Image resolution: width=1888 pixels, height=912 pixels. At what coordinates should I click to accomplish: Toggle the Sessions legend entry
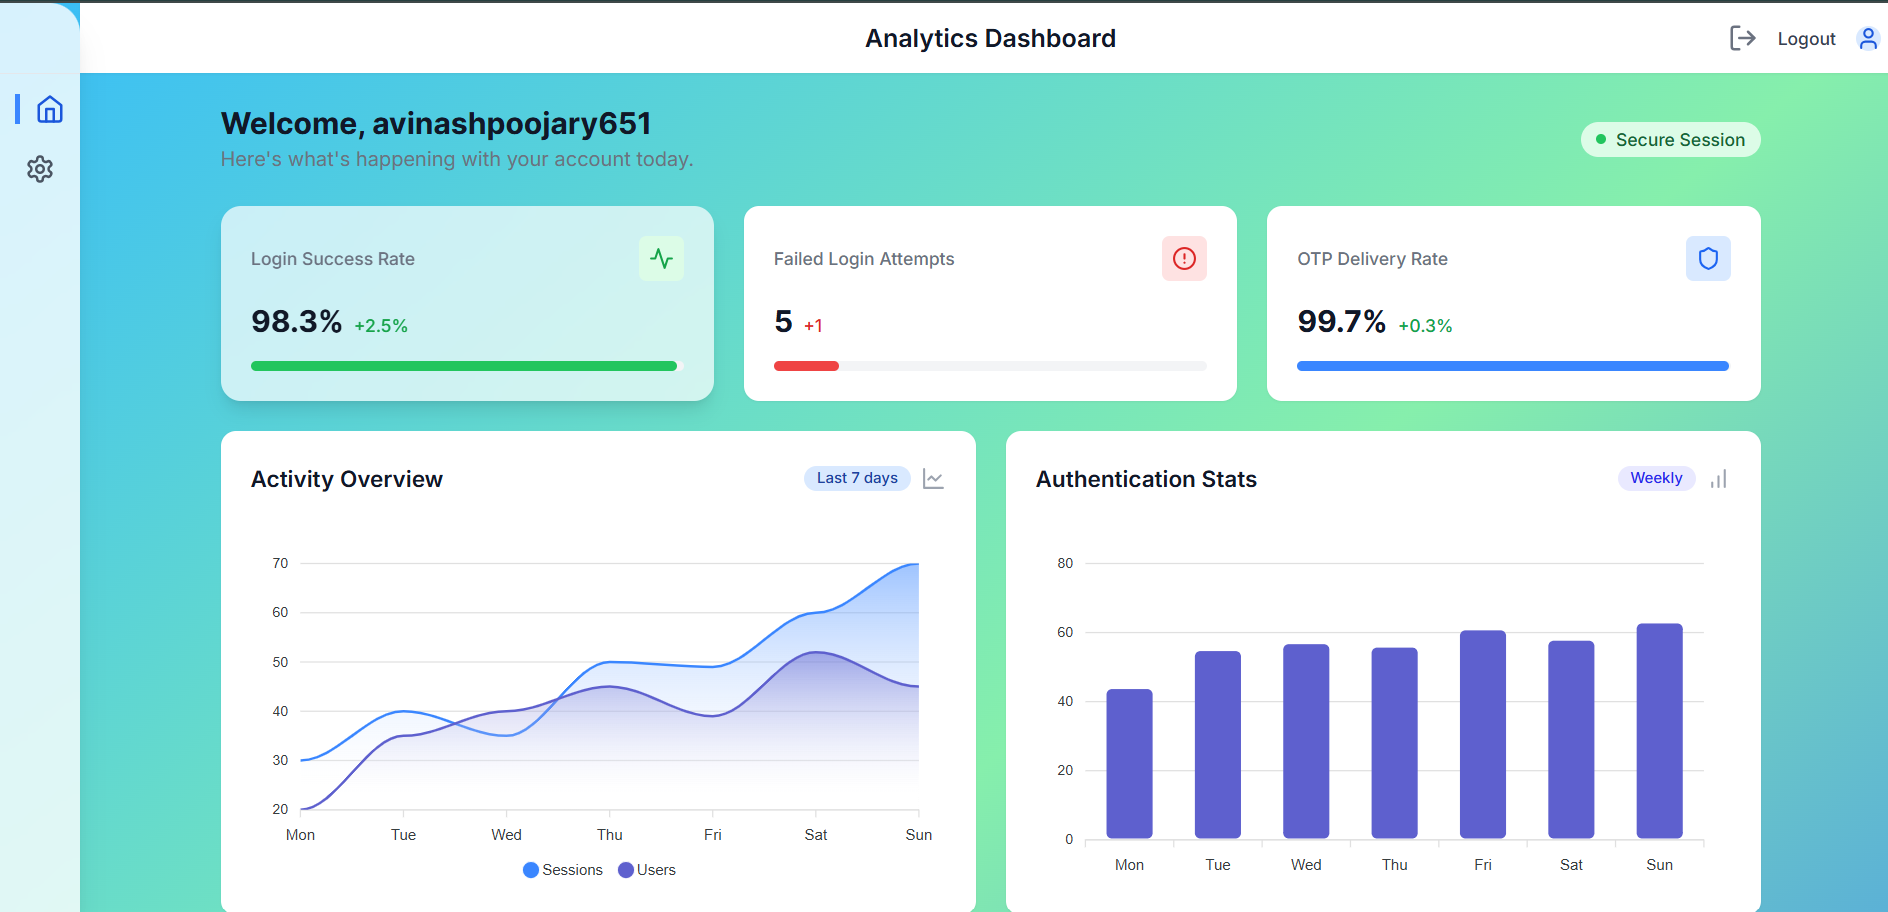563,870
